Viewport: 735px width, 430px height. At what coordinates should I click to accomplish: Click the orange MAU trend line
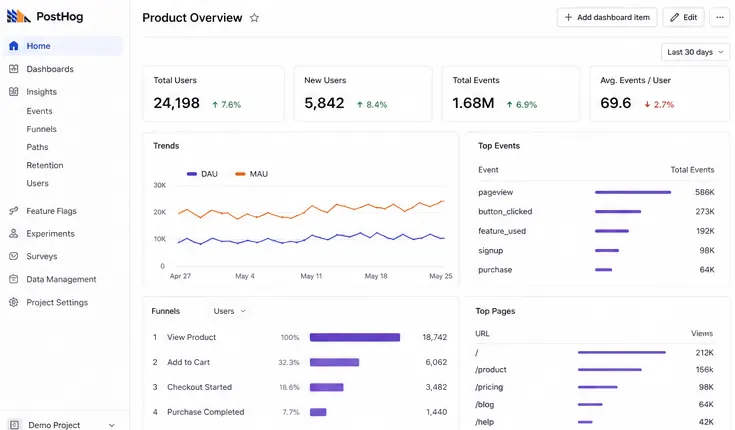pyautogui.click(x=311, y=206)
